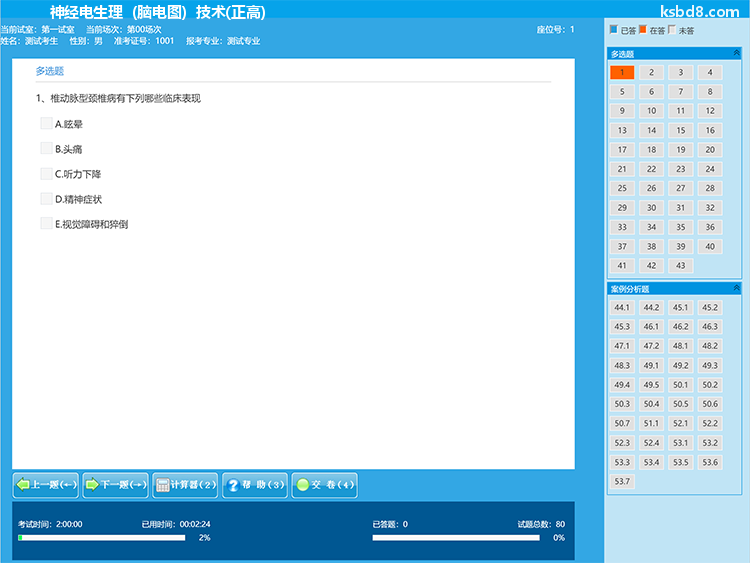
Task: Jump to question 40
Action: click(x=710, y=246)
